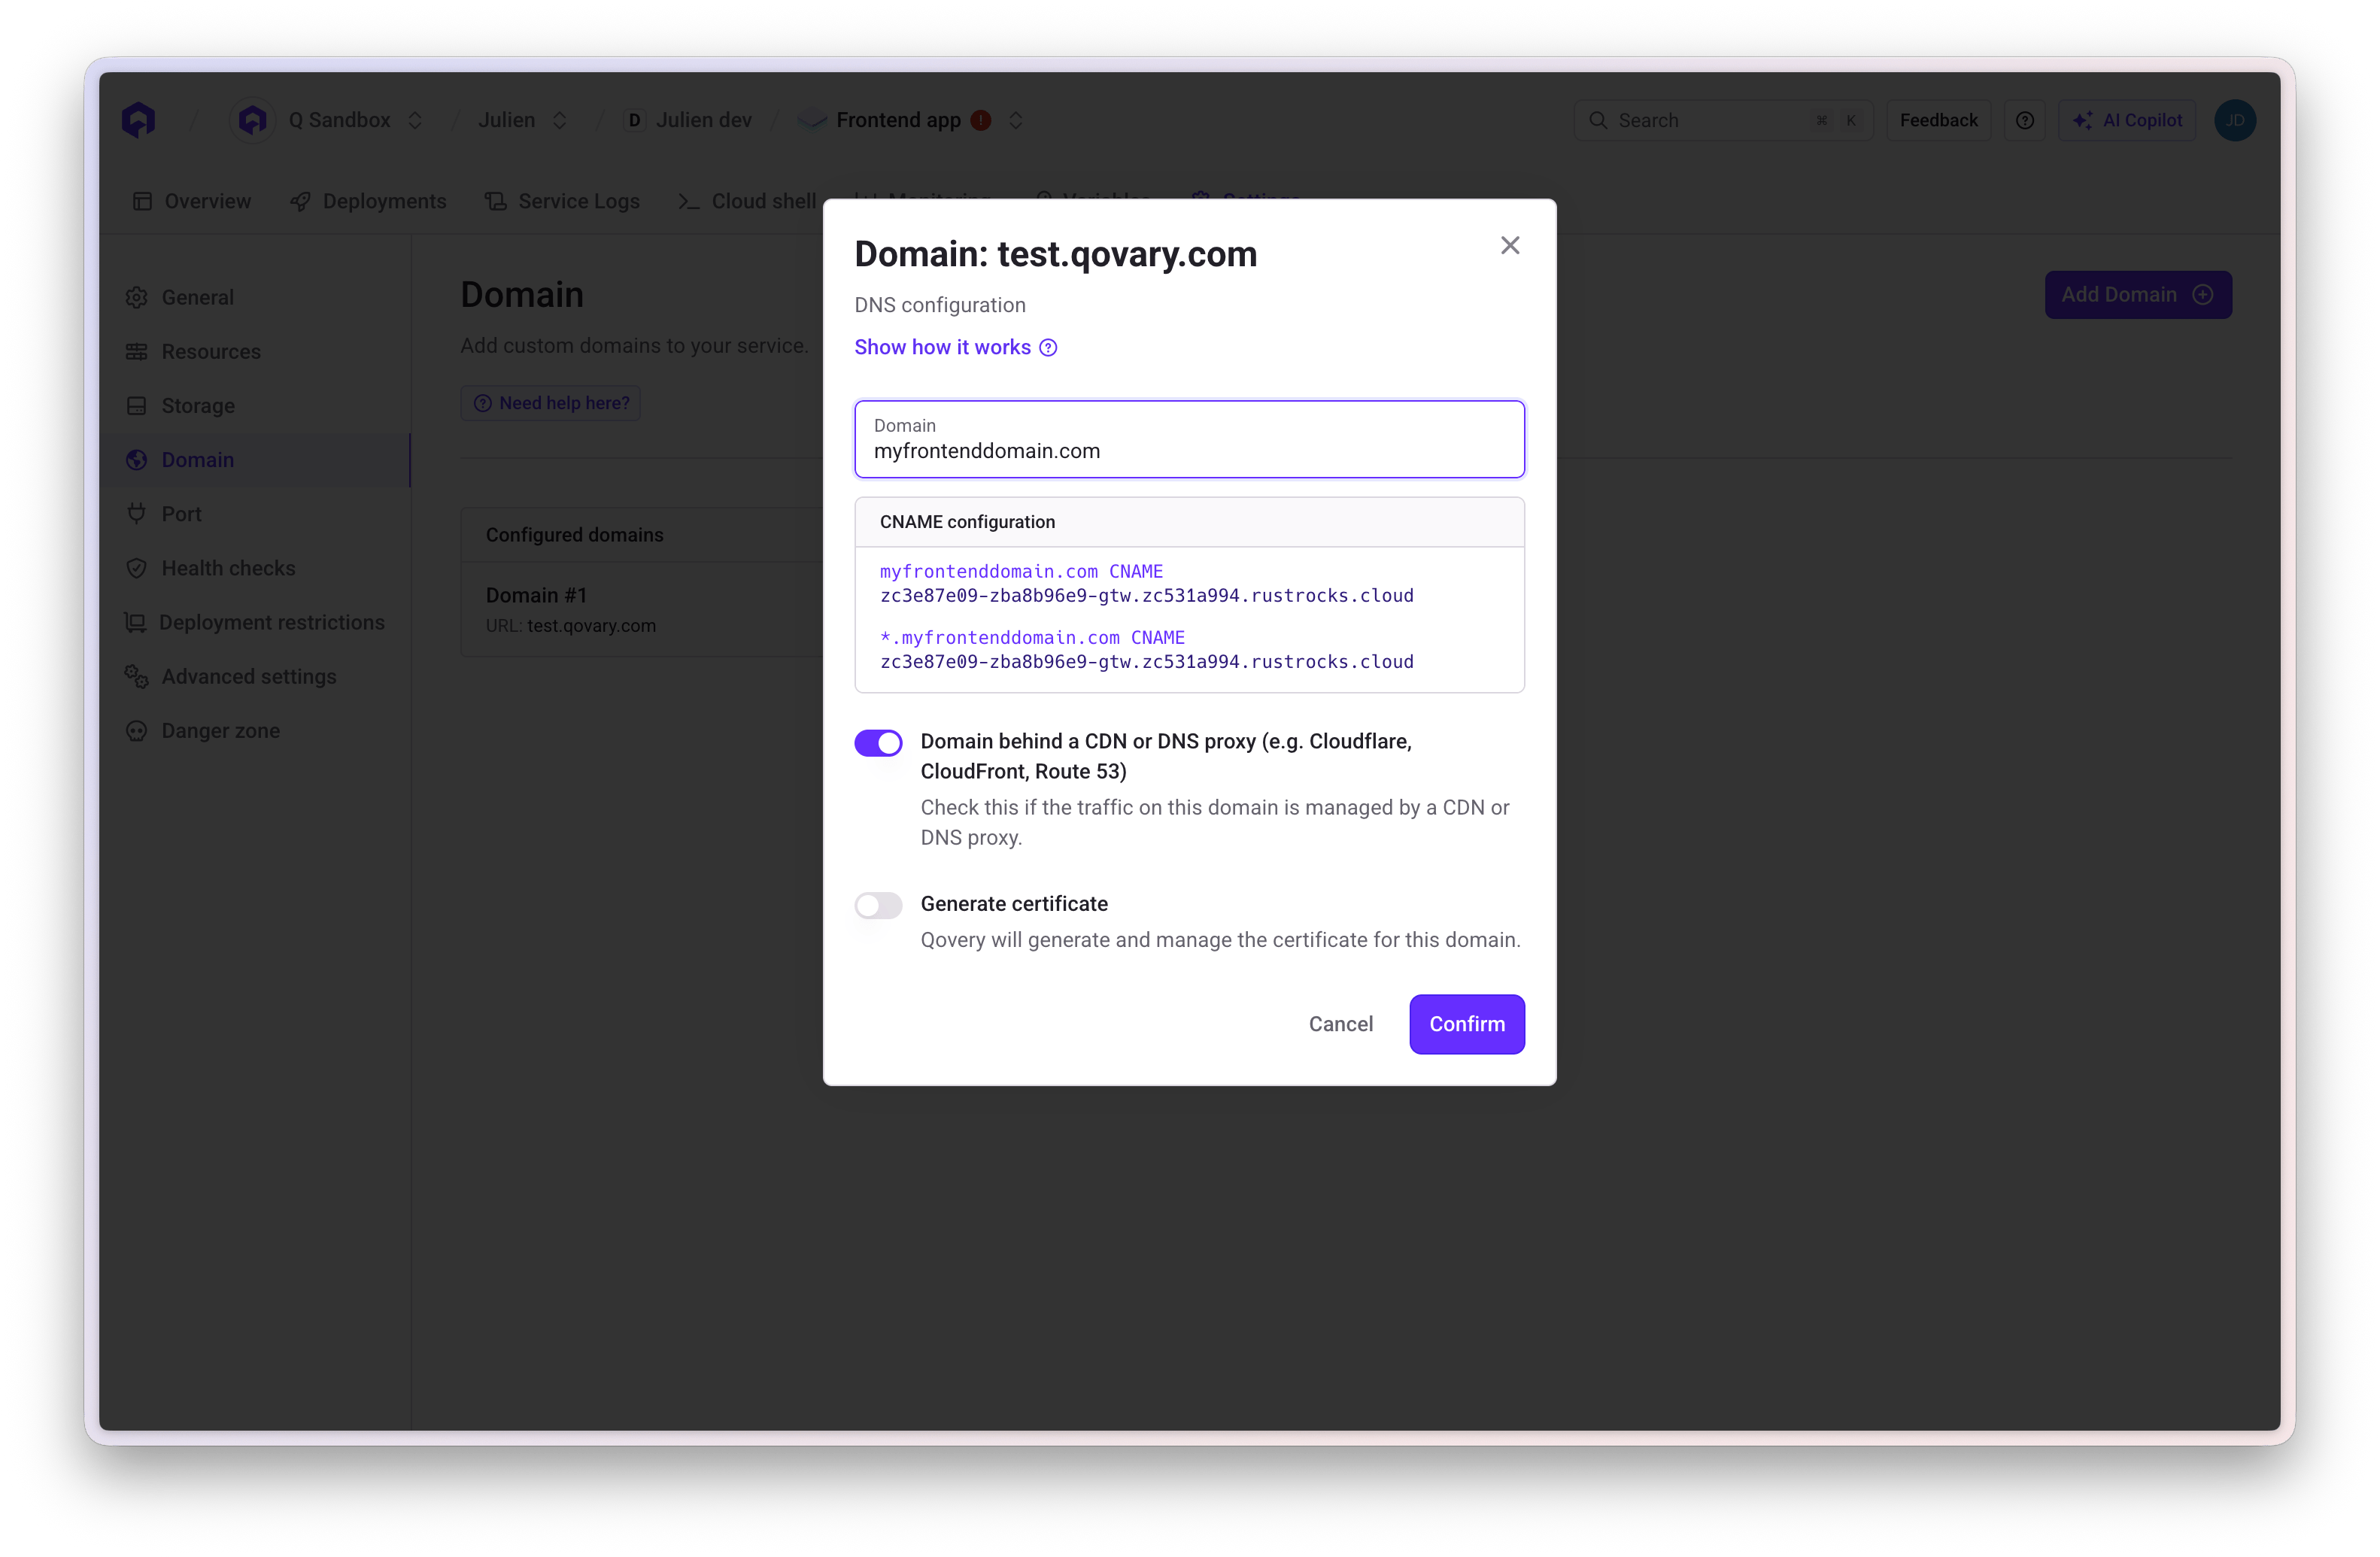2380x1557 pixels.
Task: Click the Port plug icon
Action: pyautogui.click(x=137, y=513)
